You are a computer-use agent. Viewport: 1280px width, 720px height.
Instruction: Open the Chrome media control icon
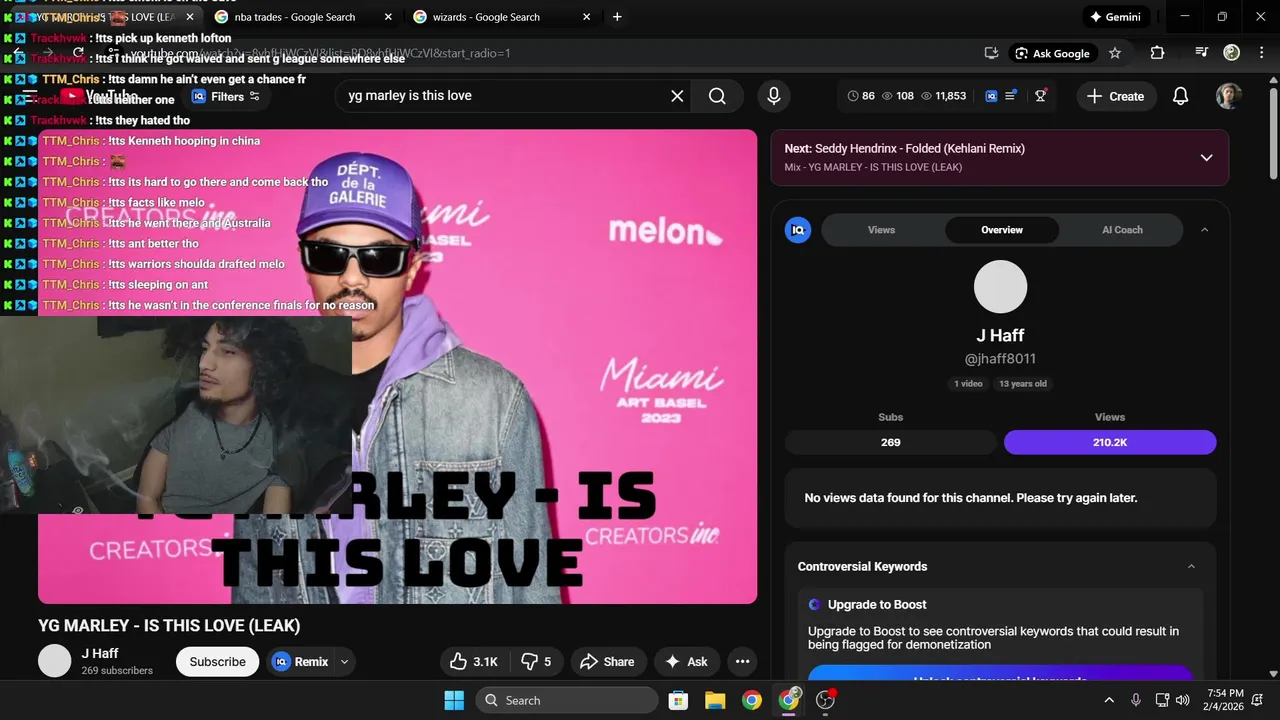click(x=1202, y=53)
